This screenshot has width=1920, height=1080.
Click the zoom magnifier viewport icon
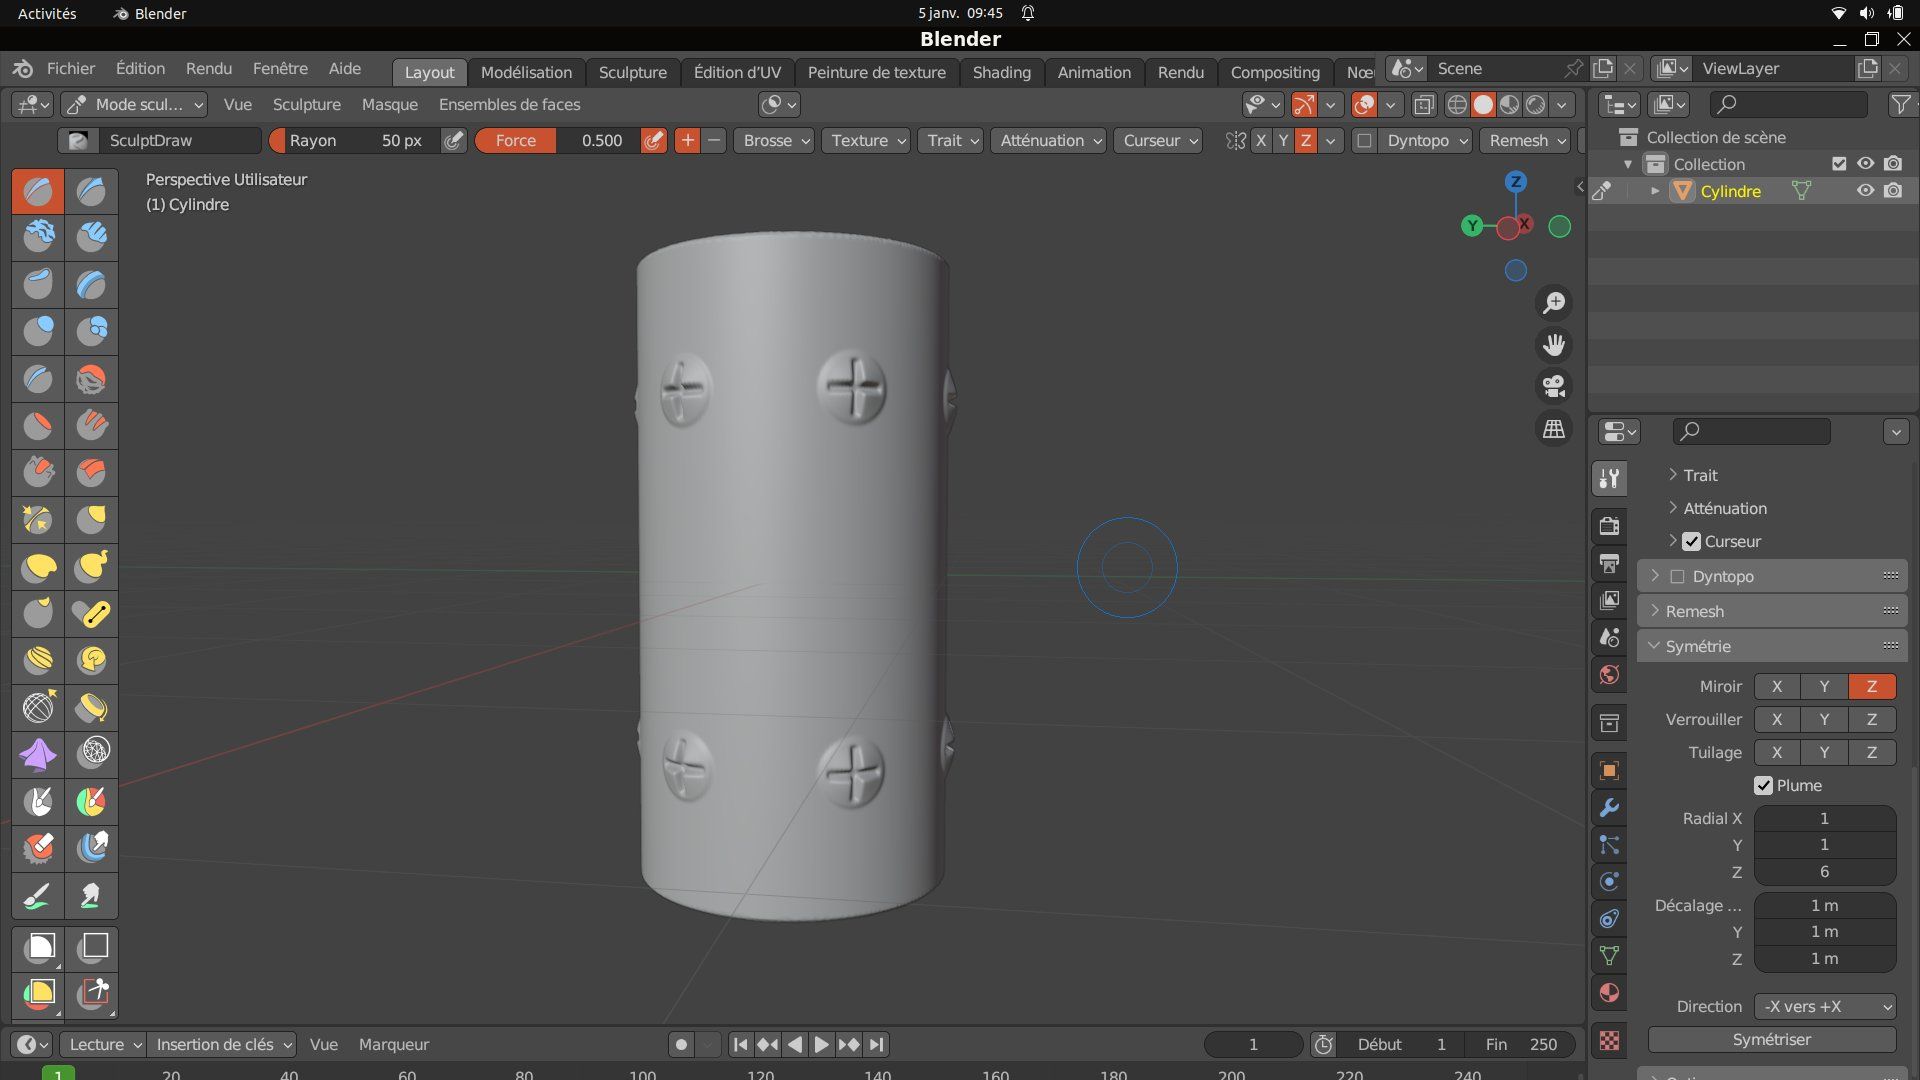tap(1554, 302)
